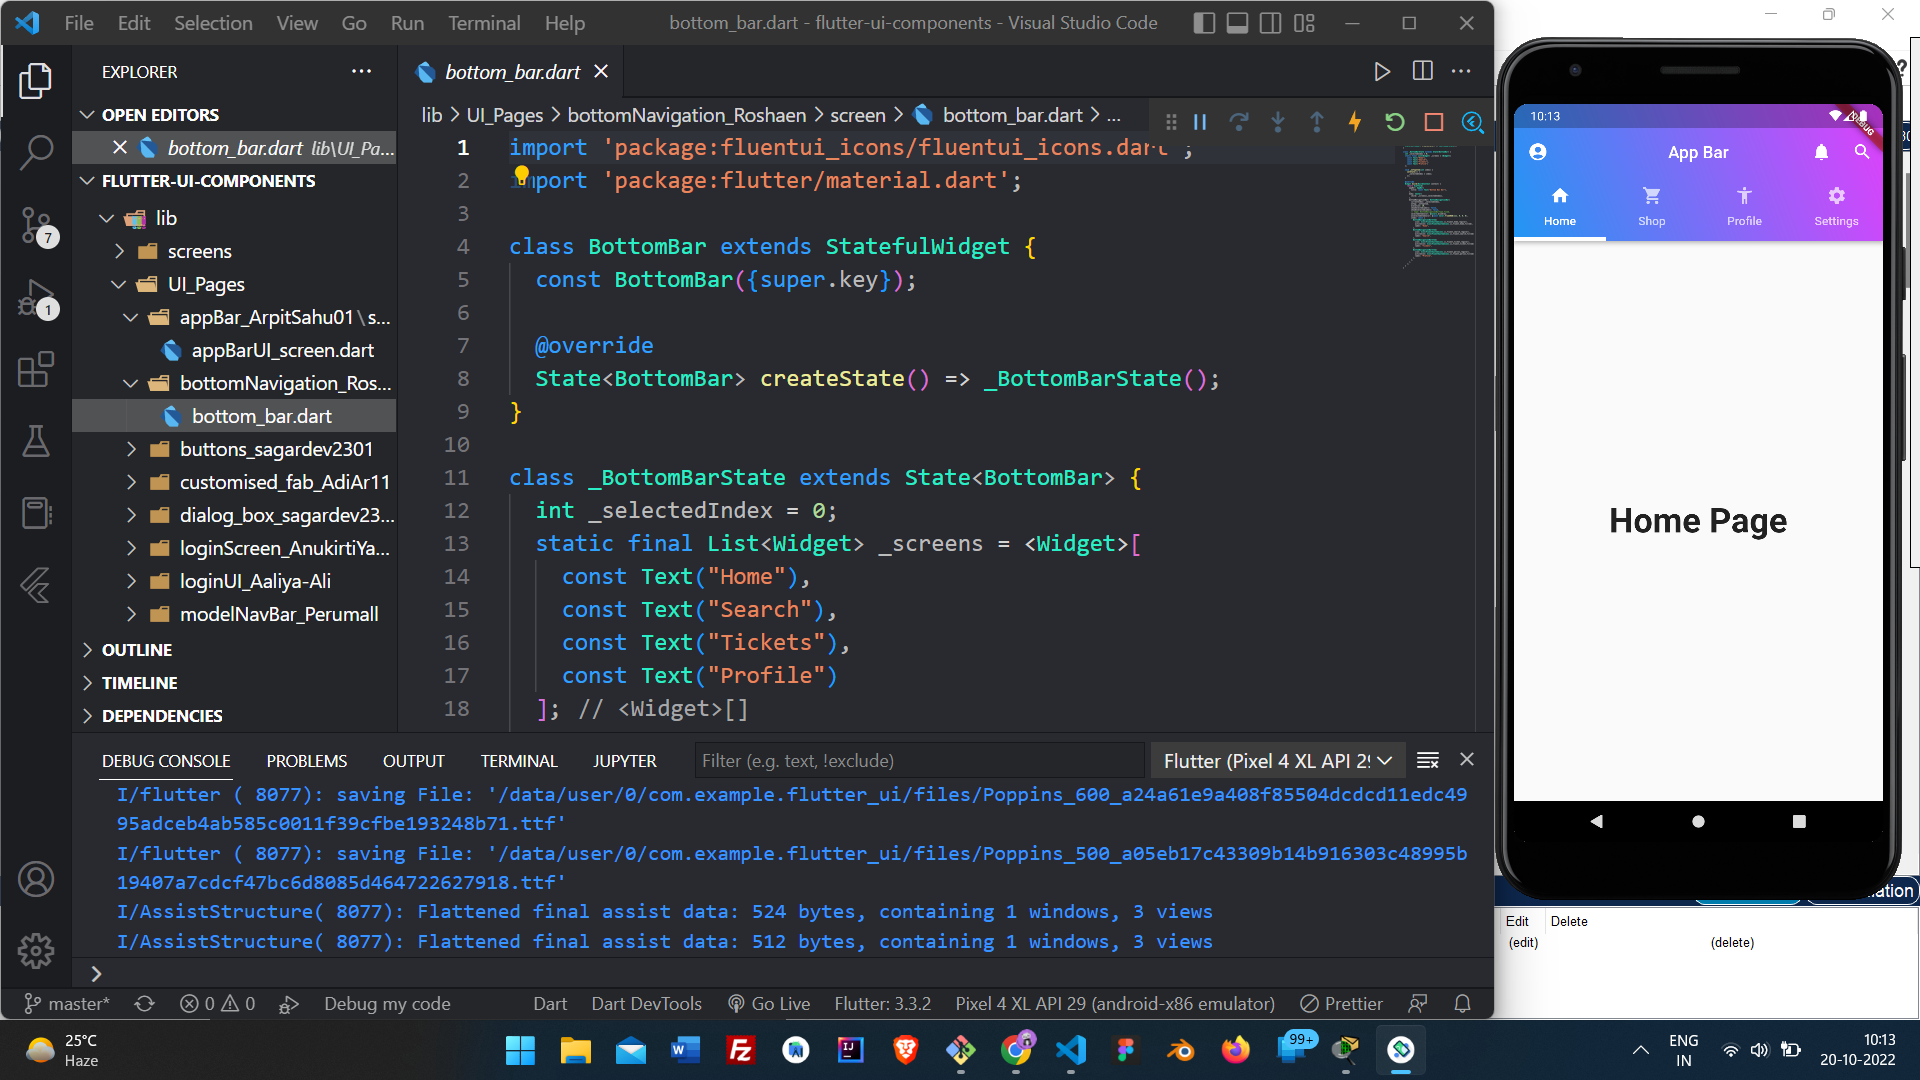The width and height of the screenshot is (1920, 1080).
Task: Stop the debug session with red square icon
Action: 1433,122
